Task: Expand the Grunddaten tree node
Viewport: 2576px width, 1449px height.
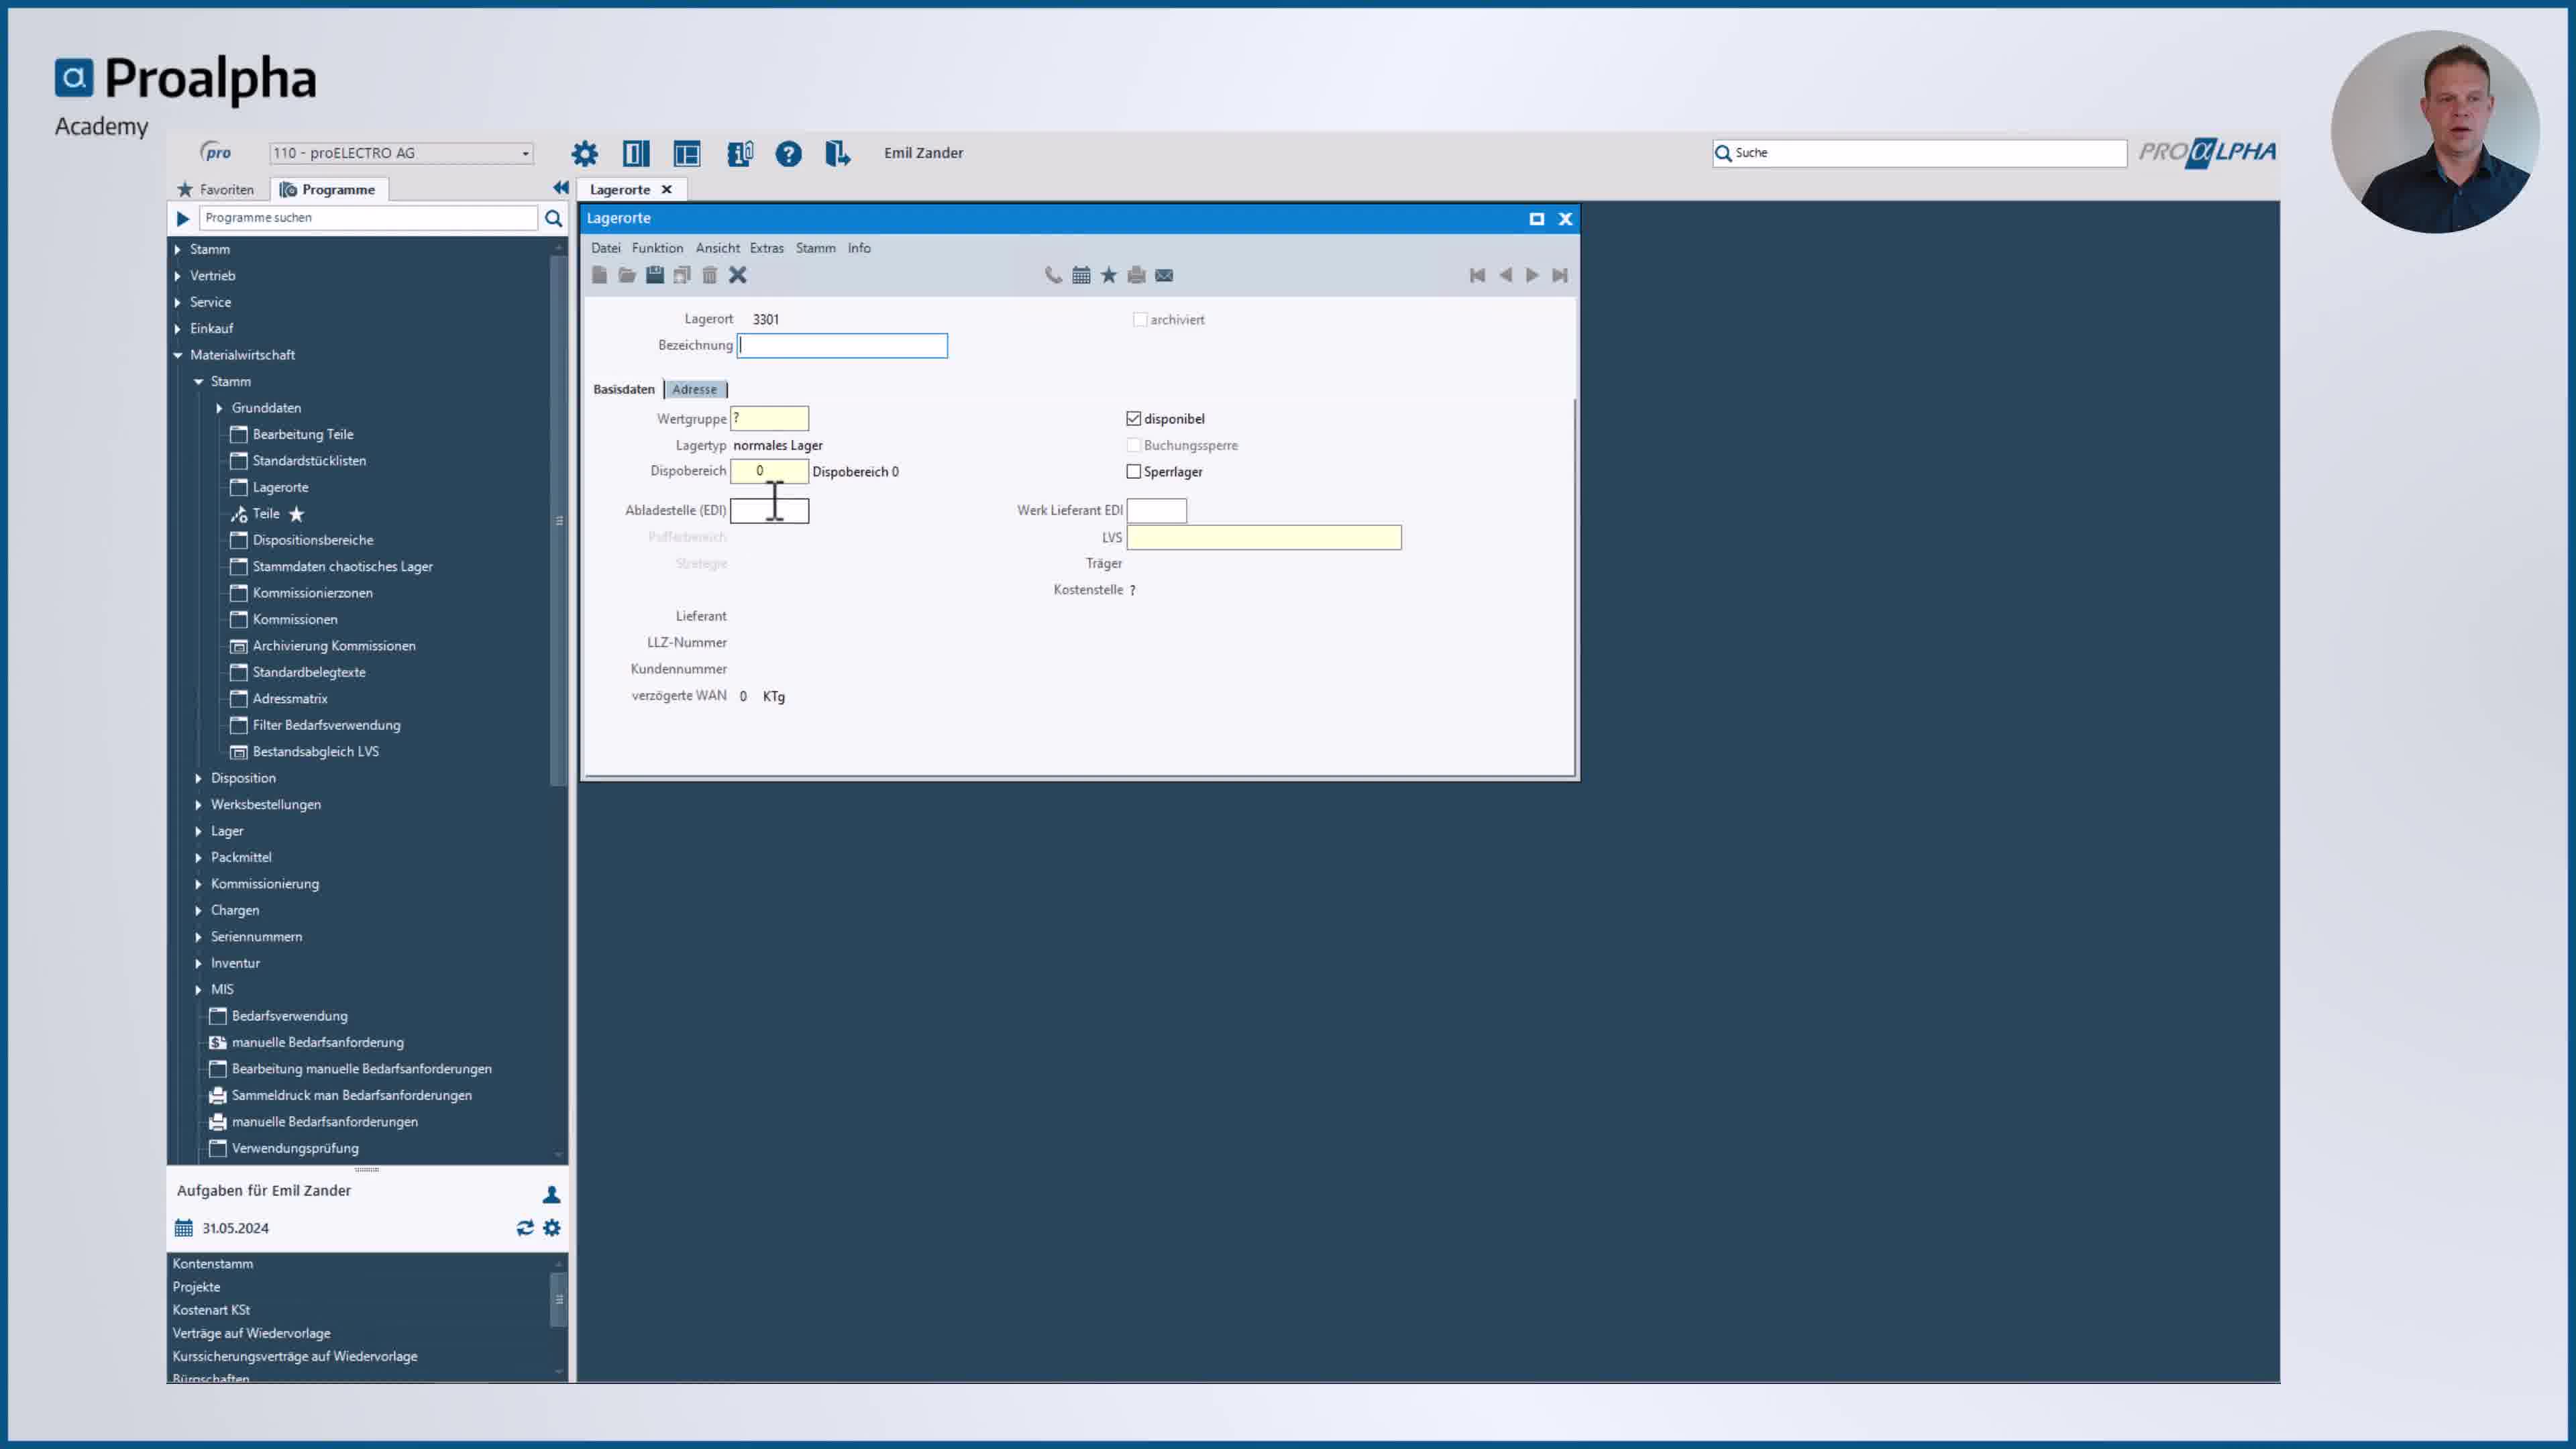Action: click(219, 408)
